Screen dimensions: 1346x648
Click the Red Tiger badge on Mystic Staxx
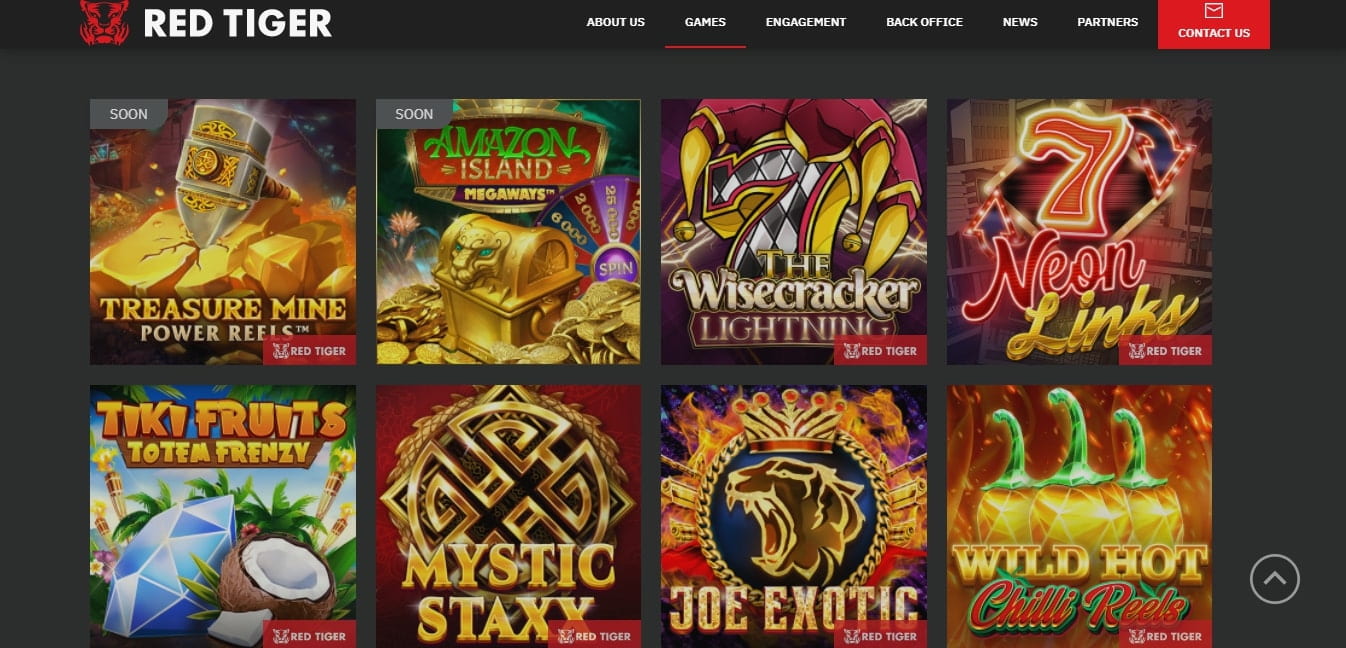[596, 635]
